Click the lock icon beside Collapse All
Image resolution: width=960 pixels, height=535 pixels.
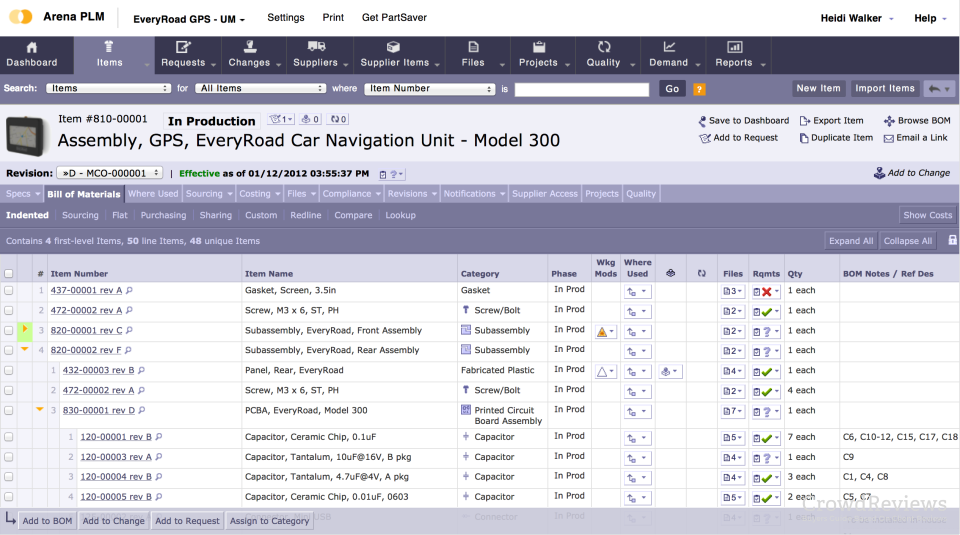[x=952, y=241]
